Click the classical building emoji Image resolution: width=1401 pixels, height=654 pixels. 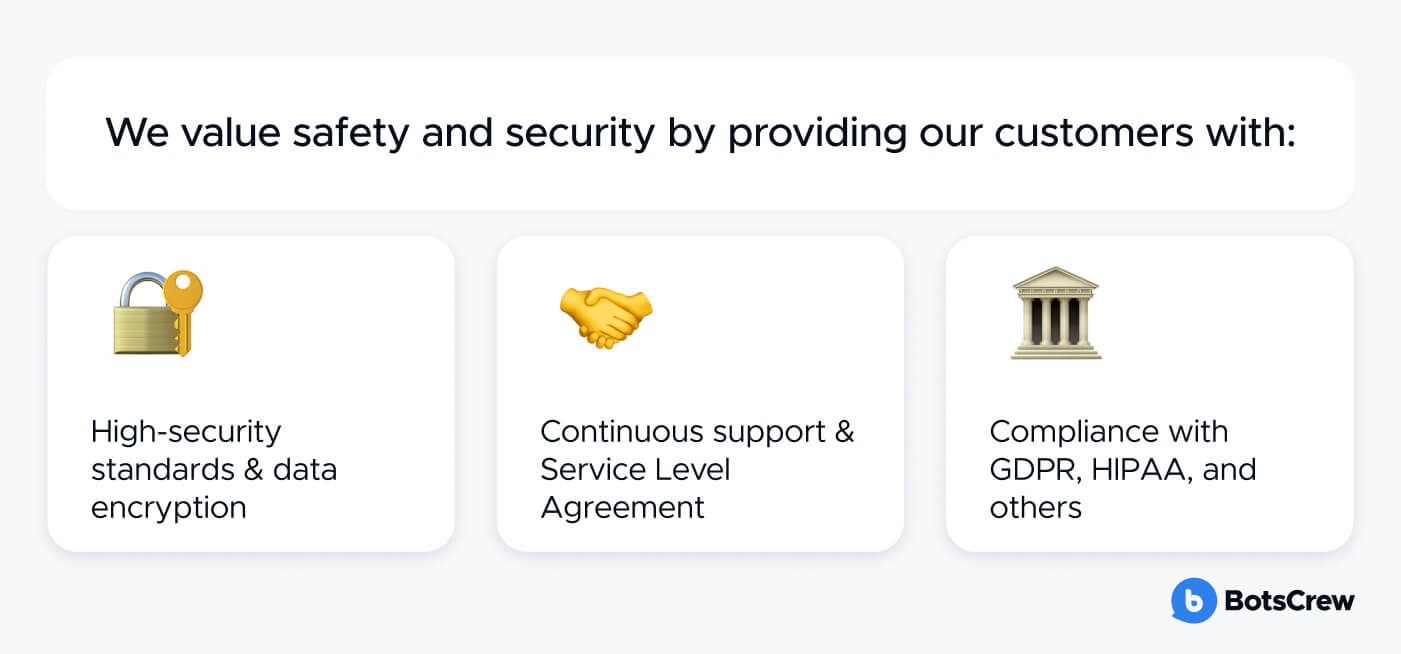click(x=1055, y=313)
